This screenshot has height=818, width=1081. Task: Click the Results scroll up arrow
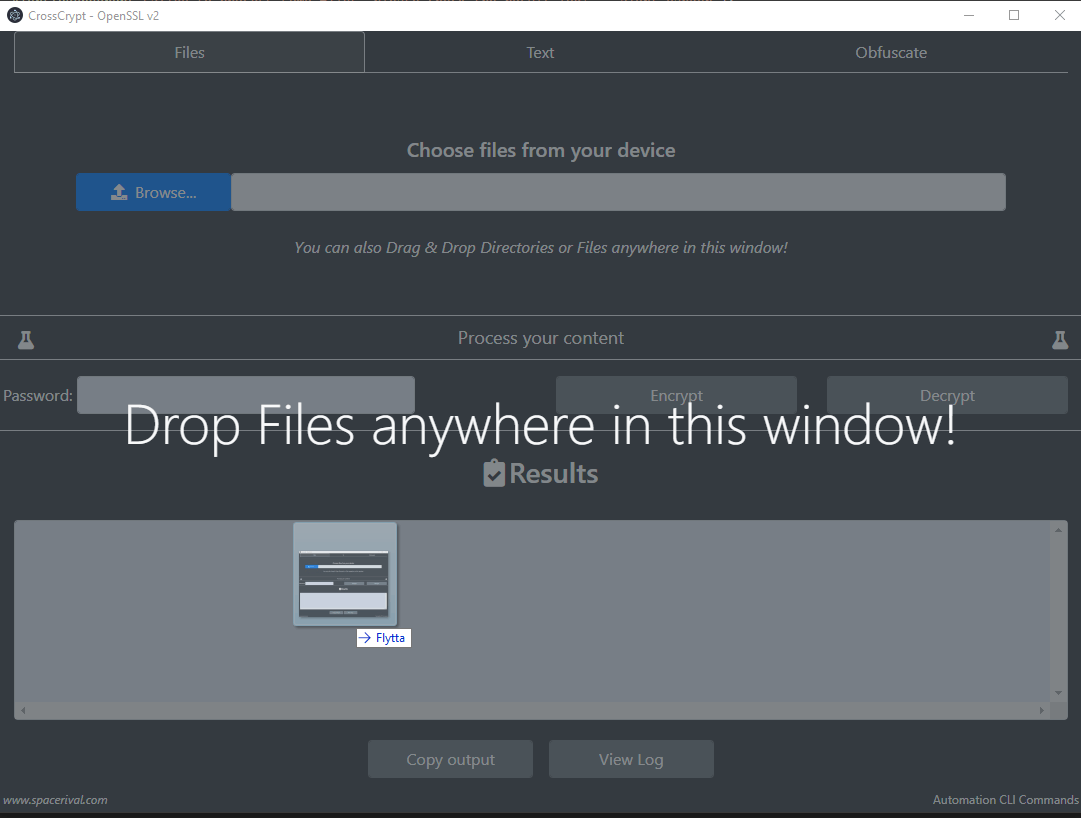pyautogui.click(x=1058, y=530)
